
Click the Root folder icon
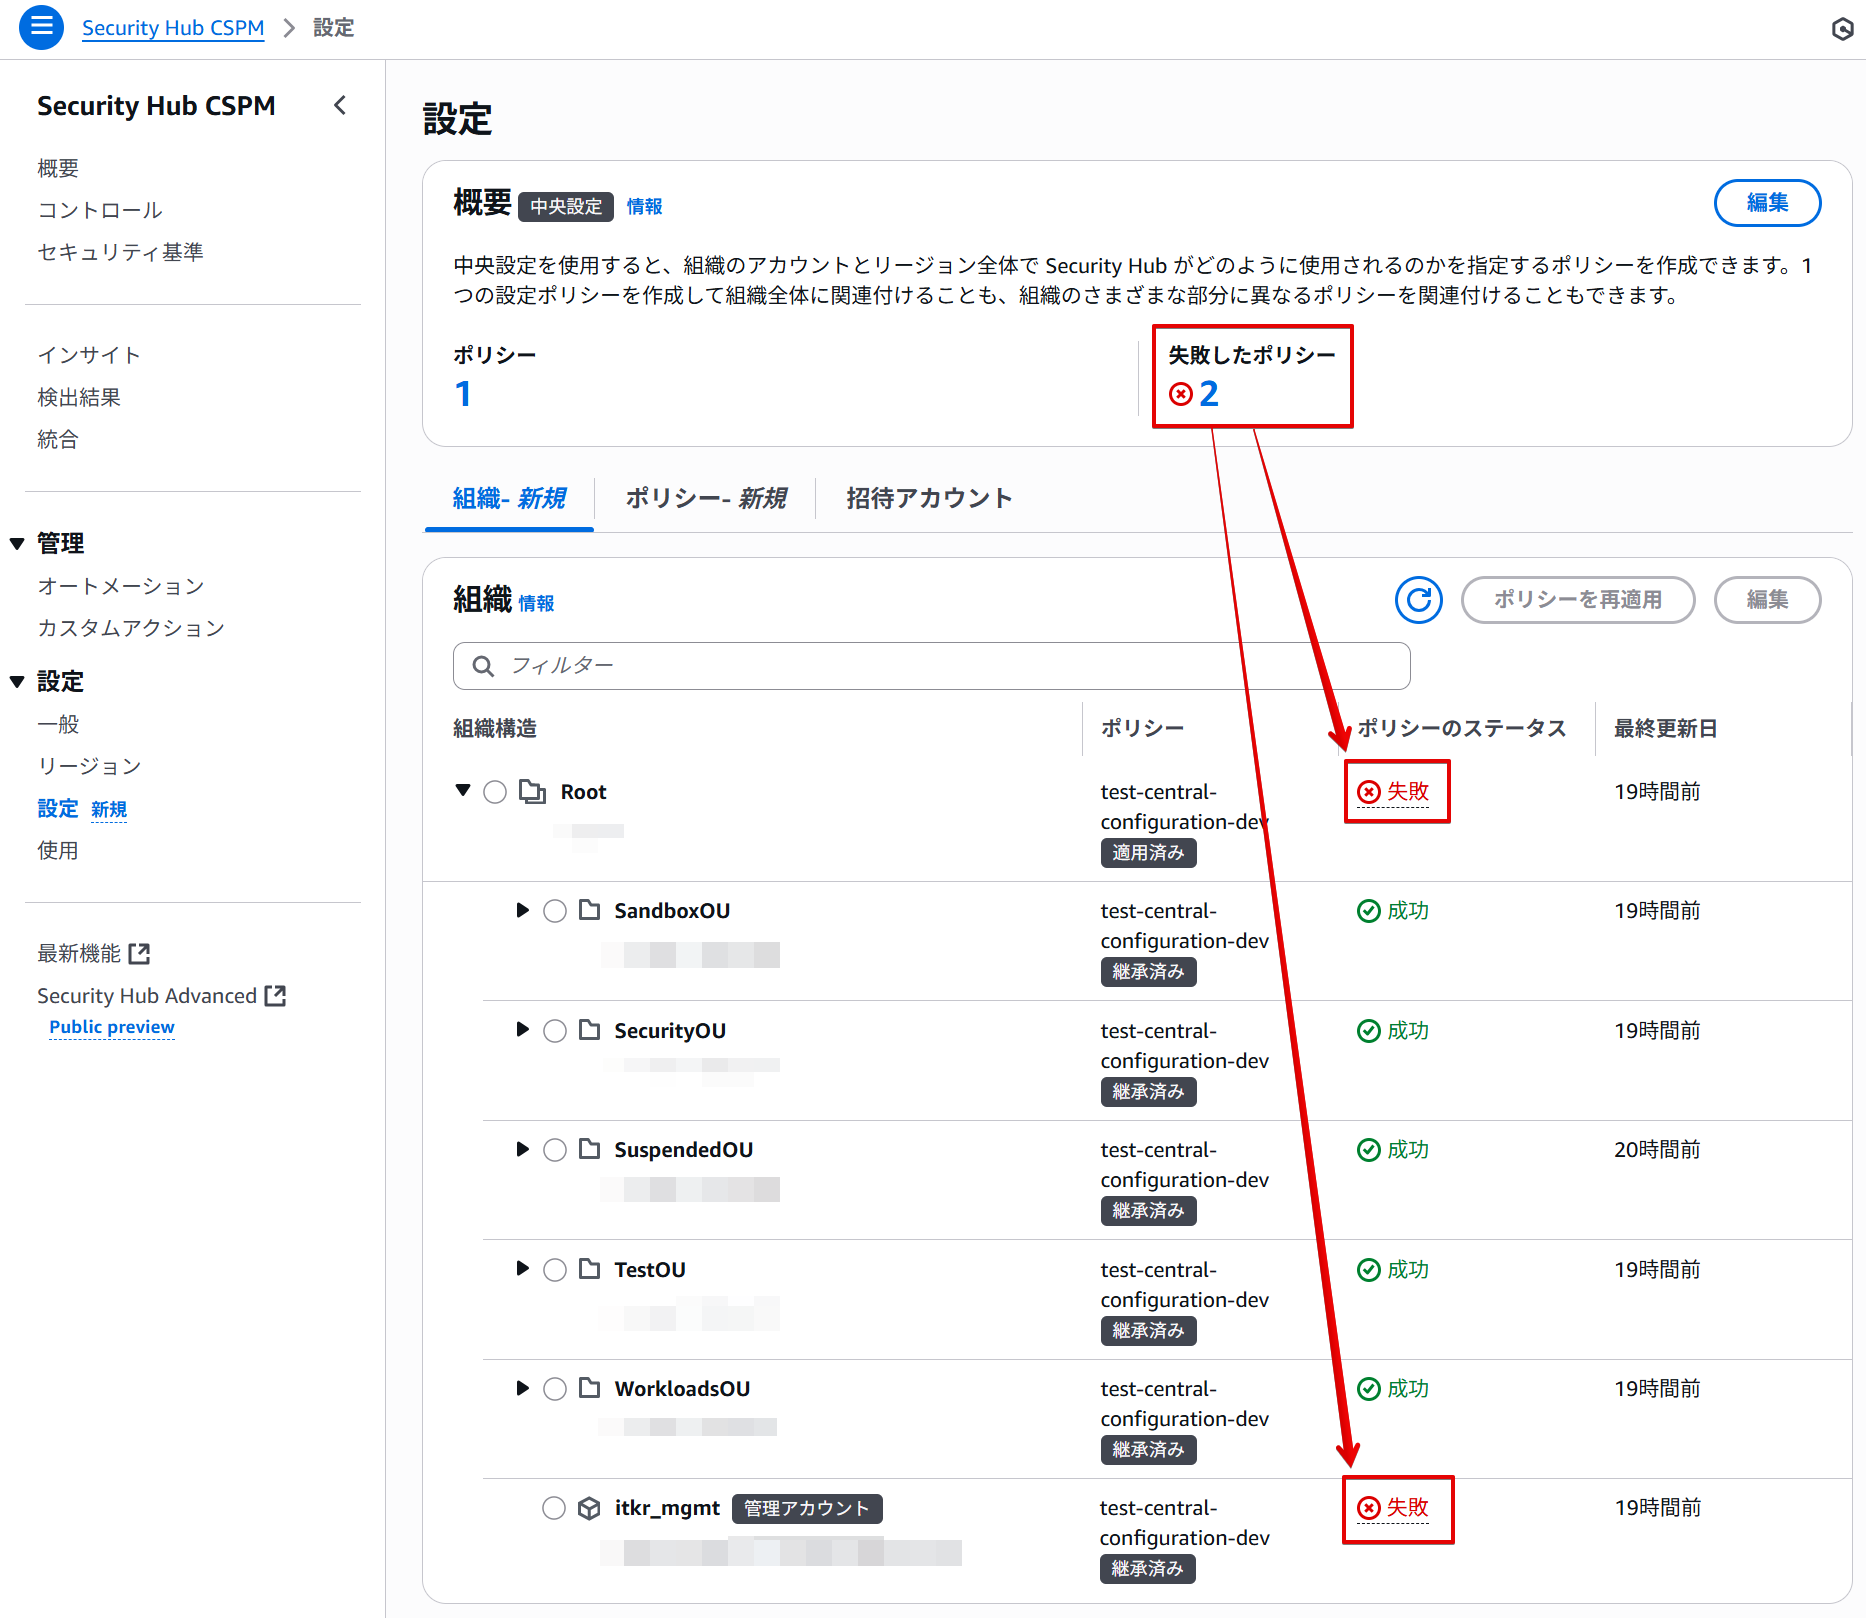click(532, 792)
